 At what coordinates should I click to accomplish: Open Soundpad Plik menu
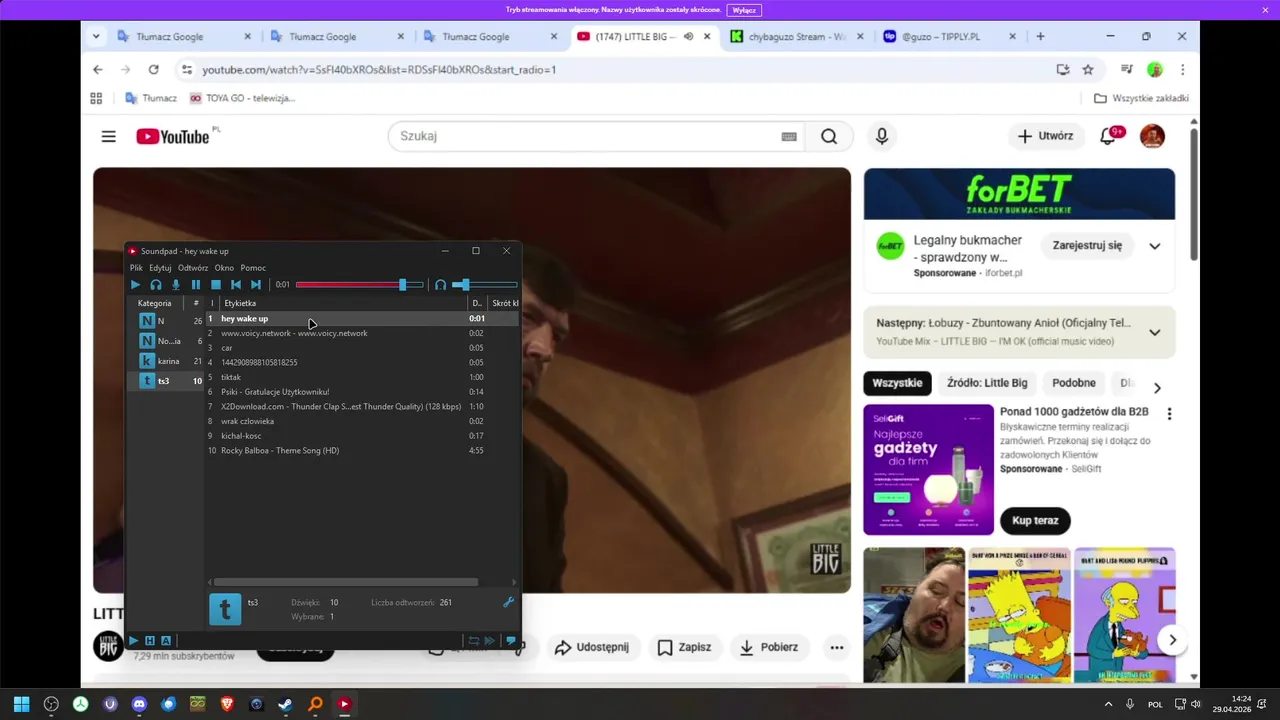click(136, 268)
